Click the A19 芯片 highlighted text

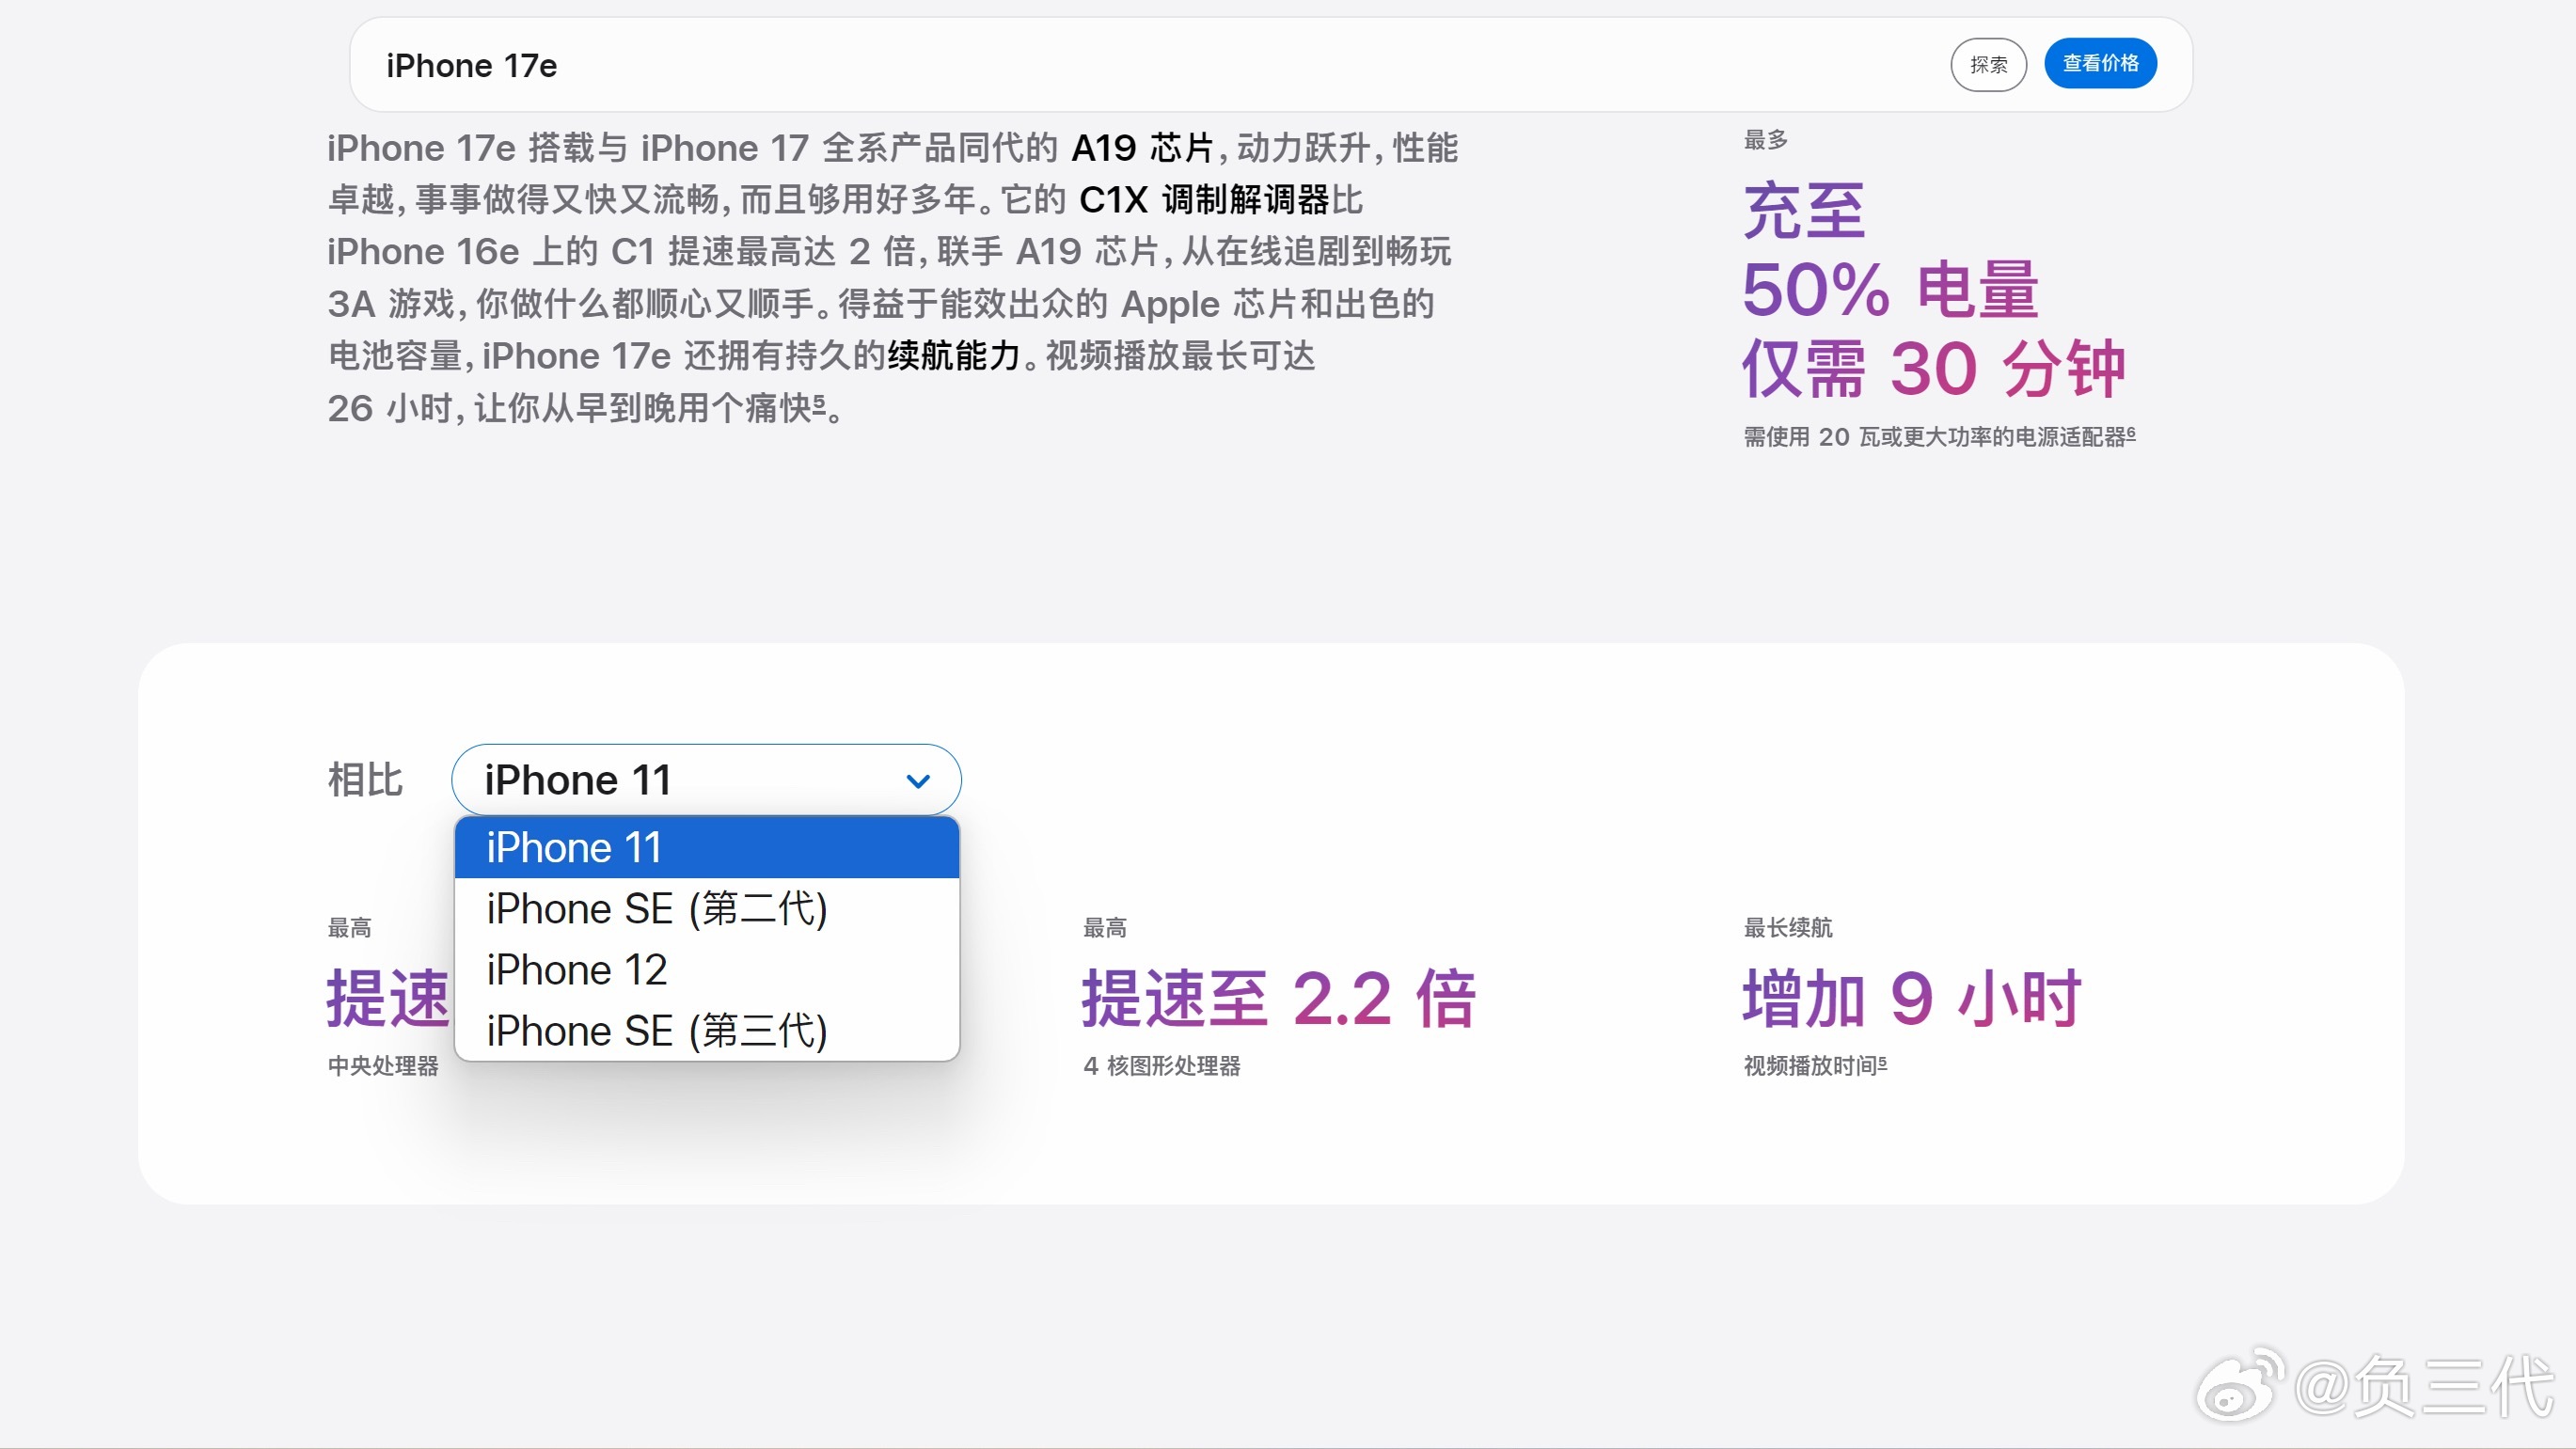[x=1141, y=148]
